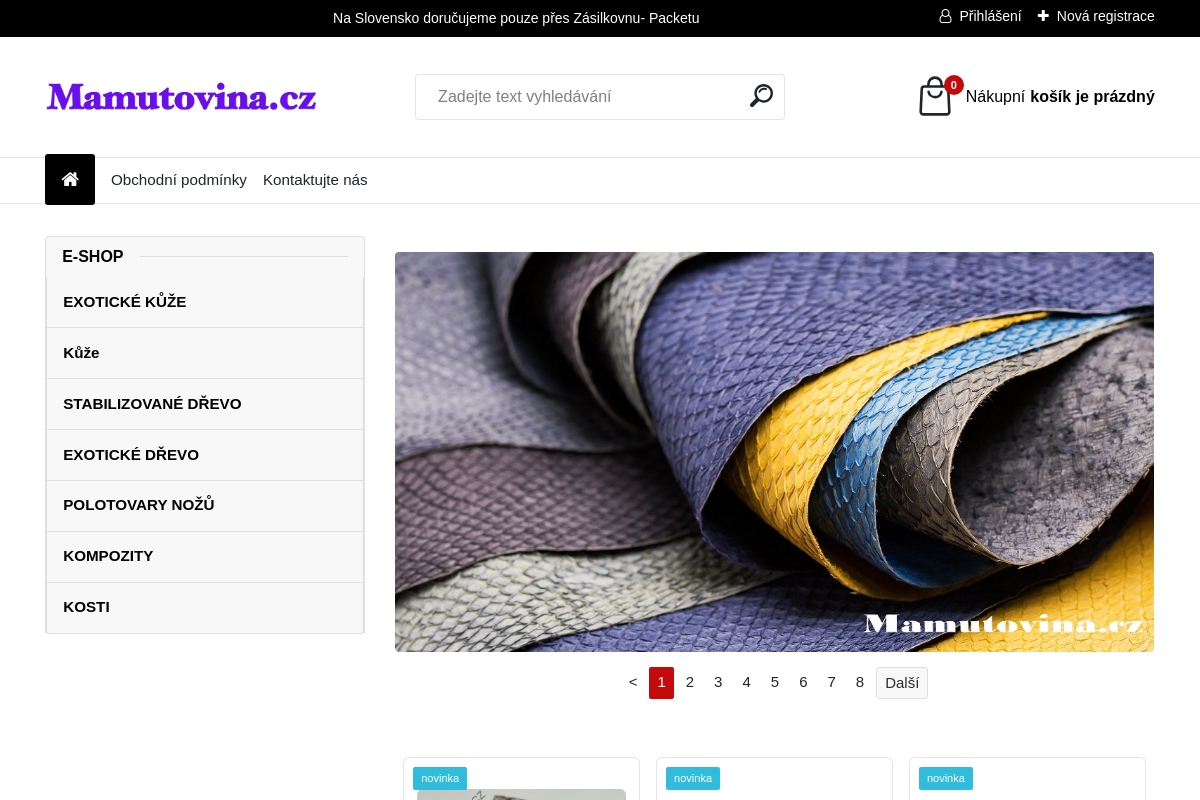Open the shopping bag cart icon

935,97
